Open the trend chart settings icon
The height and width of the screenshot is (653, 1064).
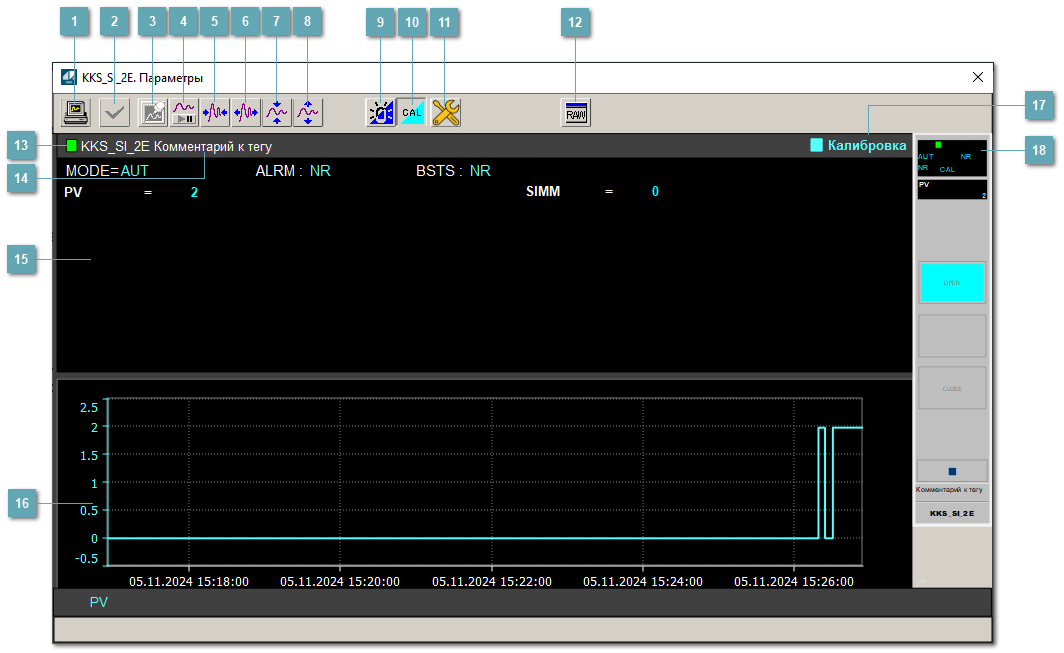153,113
